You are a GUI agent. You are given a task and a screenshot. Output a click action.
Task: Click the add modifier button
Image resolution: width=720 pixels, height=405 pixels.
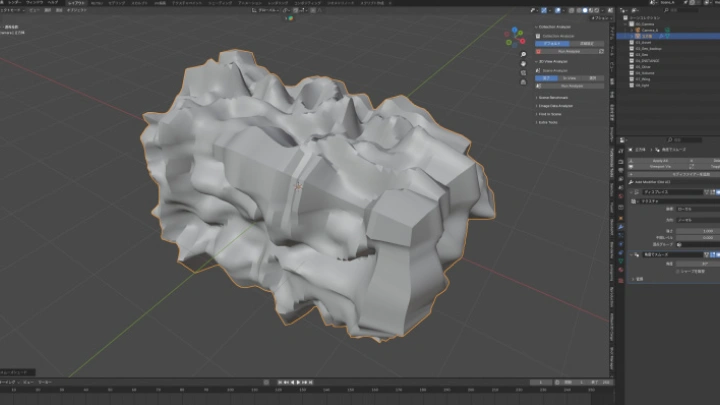click(674, 174)
